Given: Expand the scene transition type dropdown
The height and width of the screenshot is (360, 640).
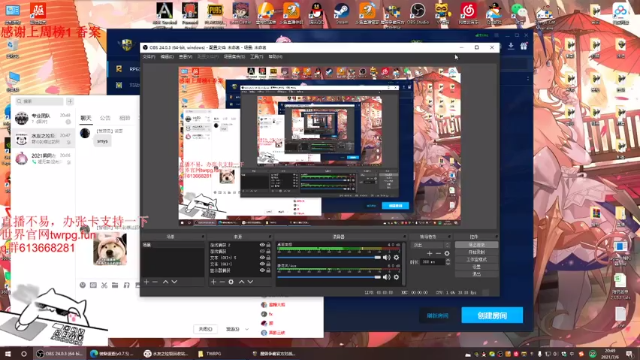Looking at the screenshot, I should 431,245.
